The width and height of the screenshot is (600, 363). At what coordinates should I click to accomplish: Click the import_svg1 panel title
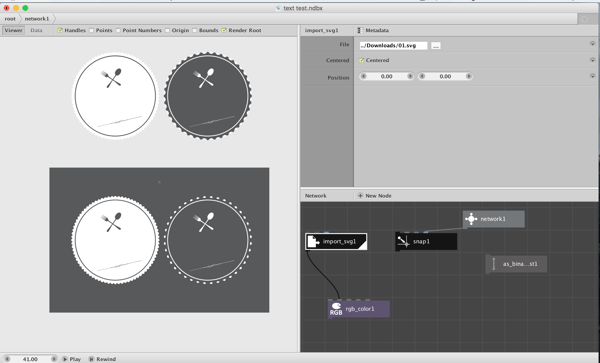pos(322,30)
